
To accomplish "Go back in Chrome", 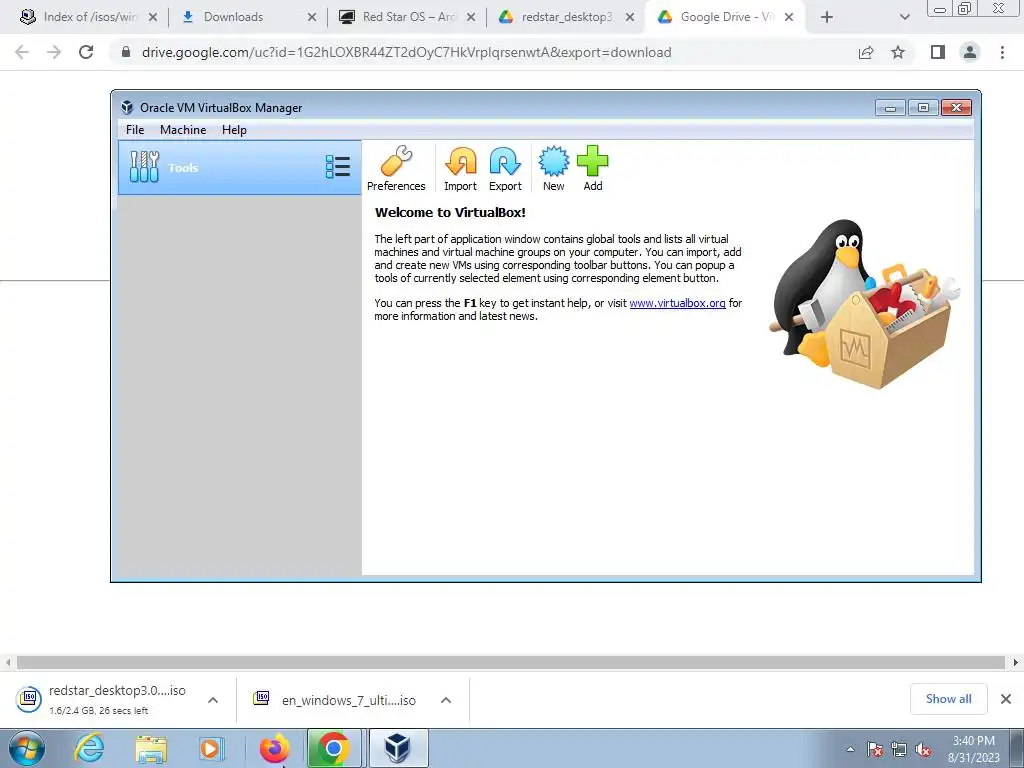I will (x=22, y=52).
